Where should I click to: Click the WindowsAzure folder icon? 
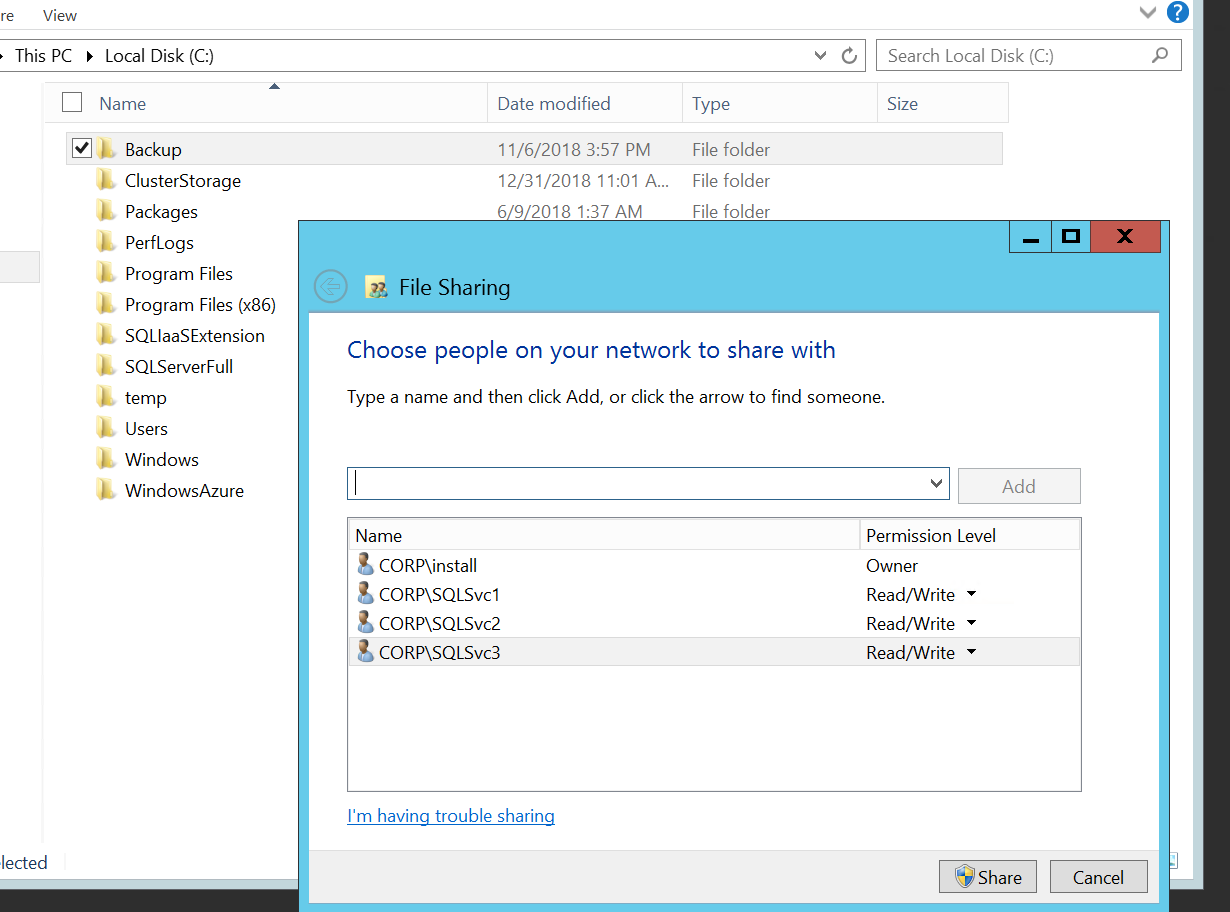(x=106, y=491)
